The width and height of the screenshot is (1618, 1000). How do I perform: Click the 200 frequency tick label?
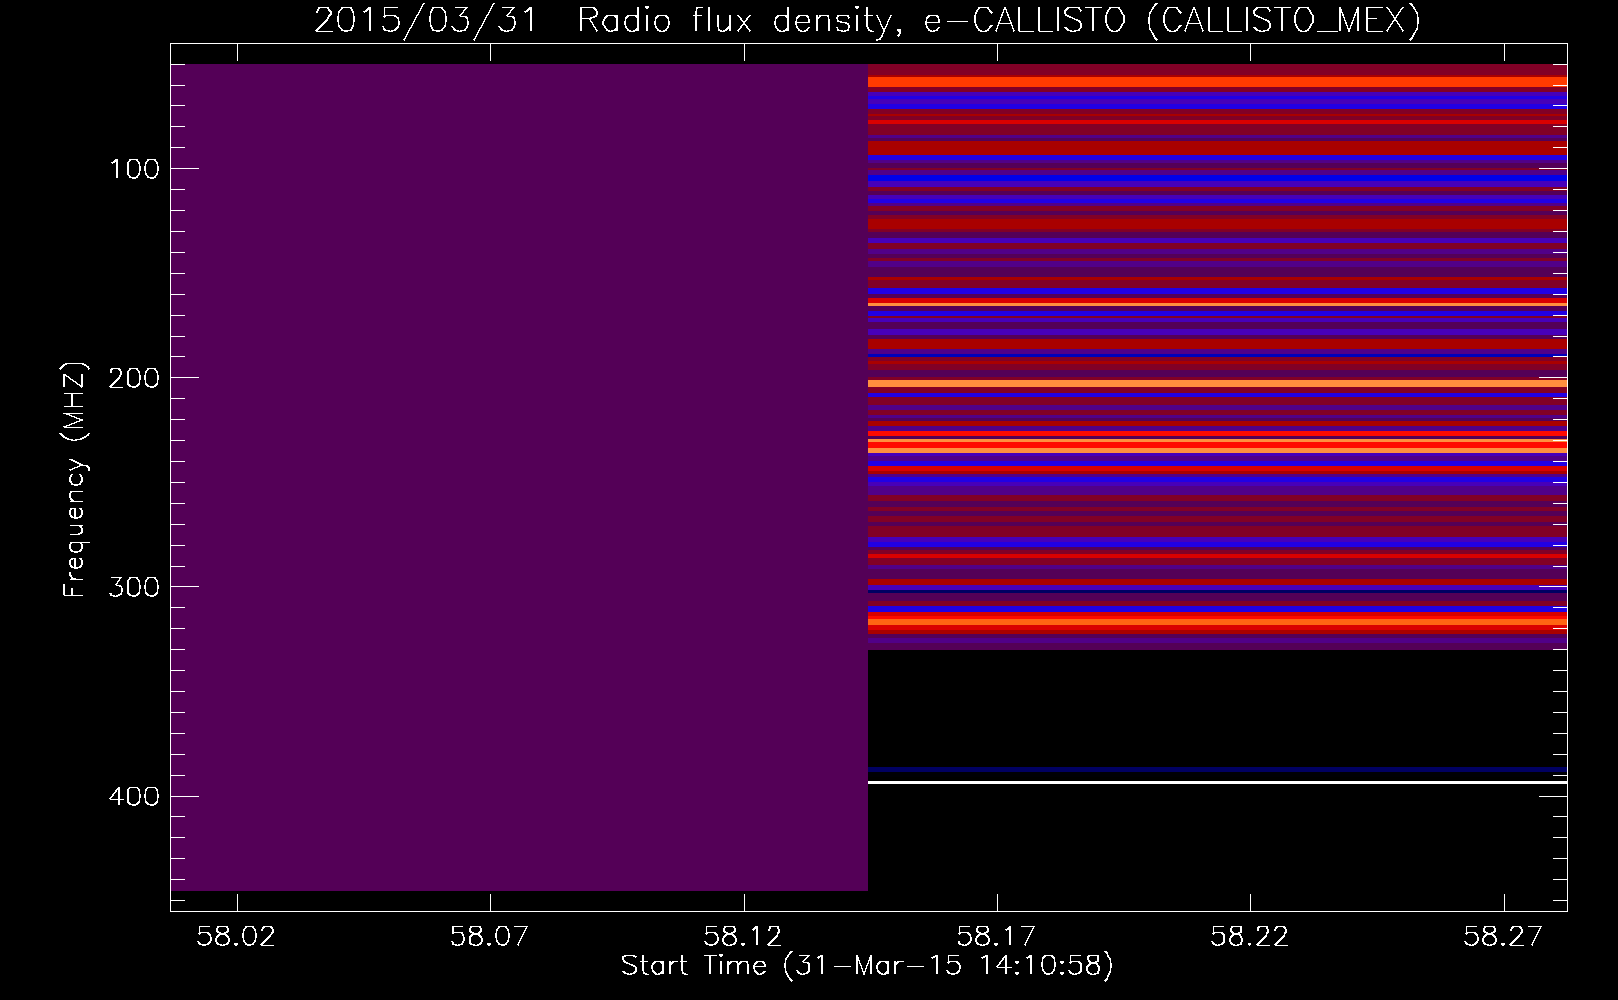(135, 378)
